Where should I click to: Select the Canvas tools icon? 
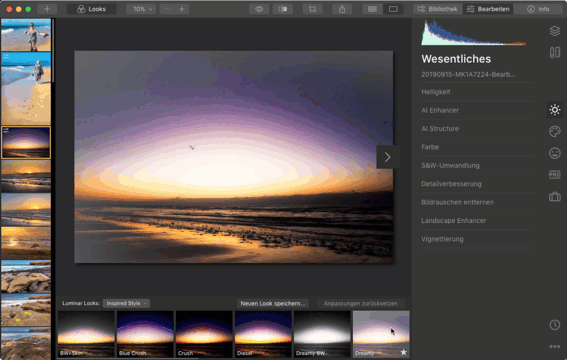click(555, 53)
